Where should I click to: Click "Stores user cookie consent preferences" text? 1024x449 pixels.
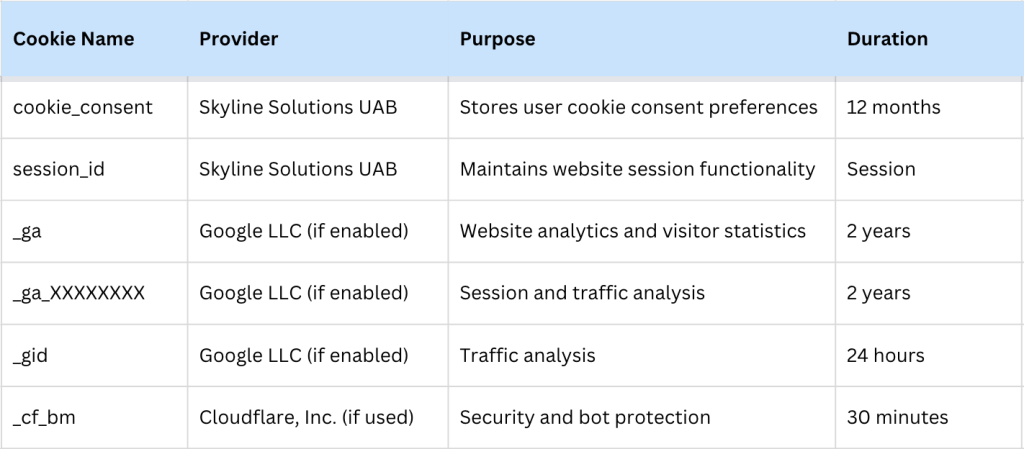coord(638,107)
